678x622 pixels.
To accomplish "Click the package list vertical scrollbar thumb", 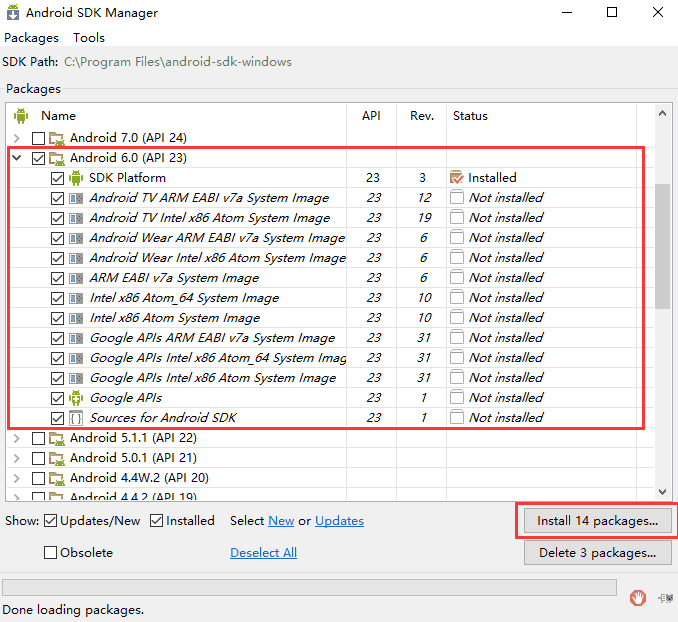I will pos(662,247).
